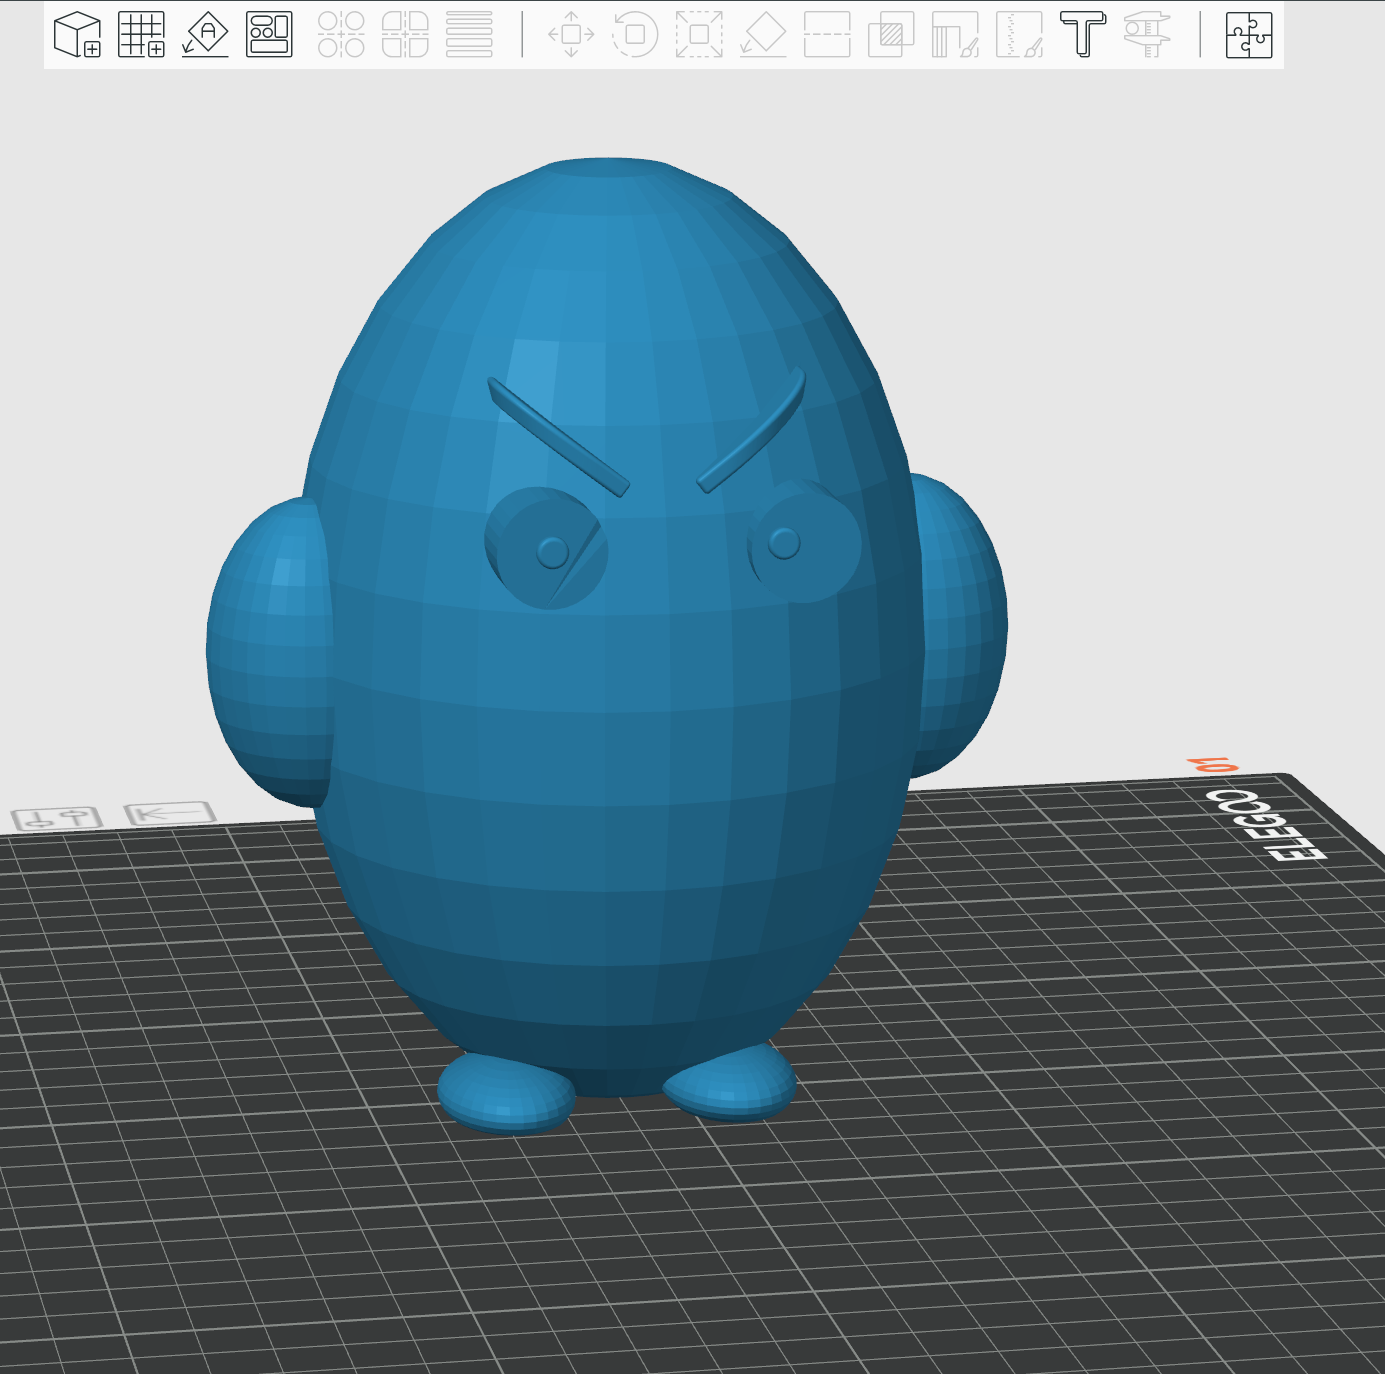Open plate settings slider icon on bed

click(x=57, y=818)
